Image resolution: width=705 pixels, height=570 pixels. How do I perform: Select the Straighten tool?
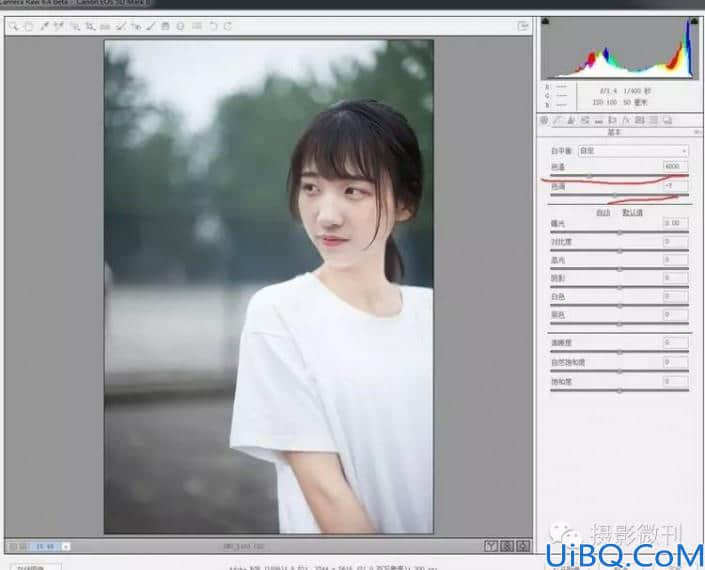pos(105,27)
